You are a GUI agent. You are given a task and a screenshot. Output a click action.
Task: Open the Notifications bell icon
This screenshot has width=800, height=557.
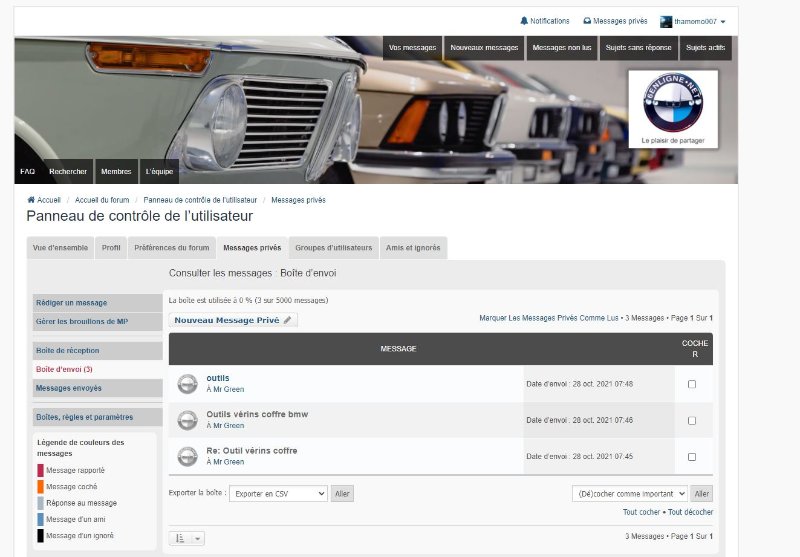click(x=523, y=21)
